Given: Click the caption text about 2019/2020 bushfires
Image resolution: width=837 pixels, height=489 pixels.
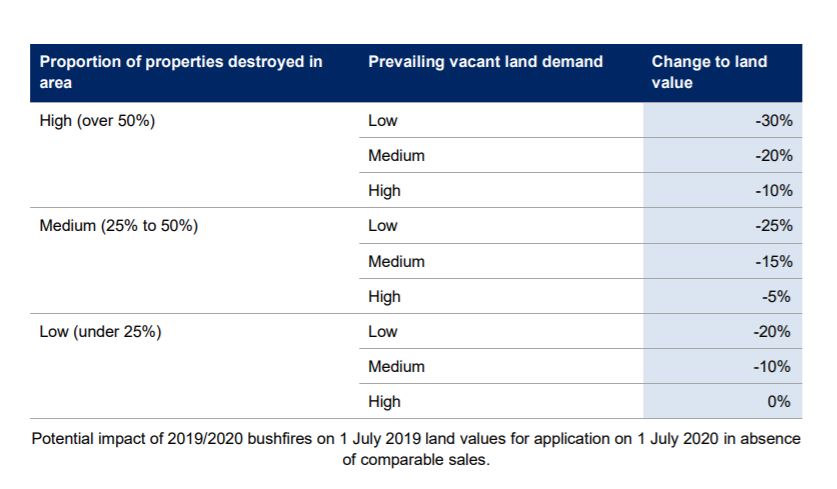Looking at the screenshot, I should (416, 449).
